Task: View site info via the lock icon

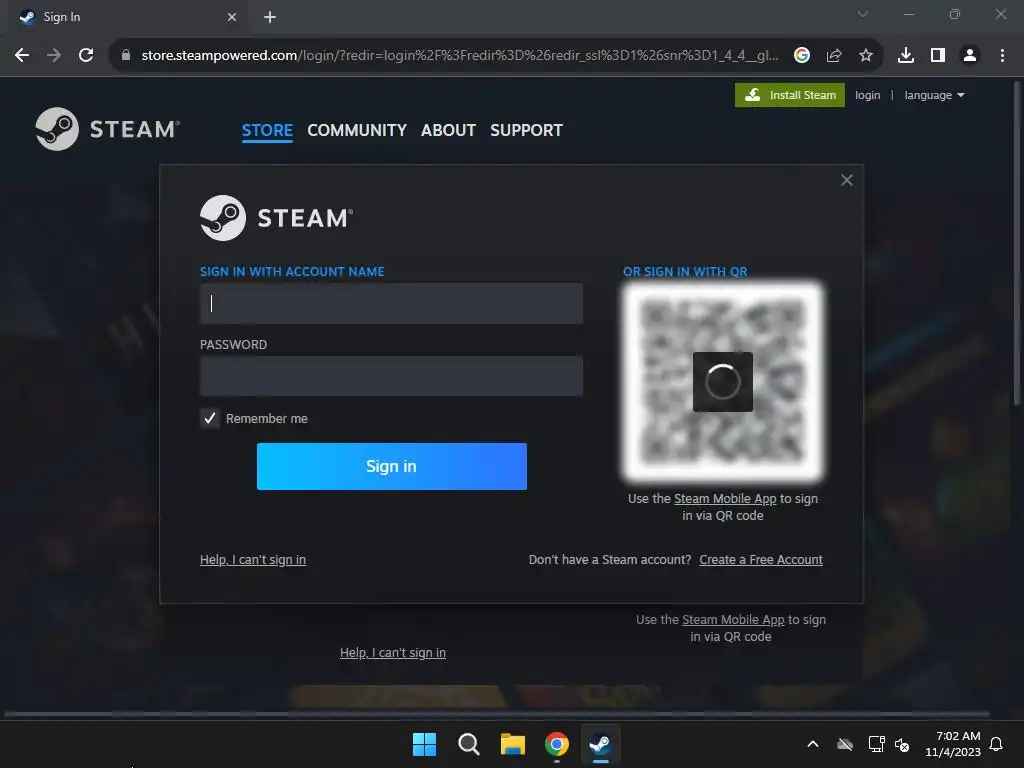Action: [x=126, y=56]
